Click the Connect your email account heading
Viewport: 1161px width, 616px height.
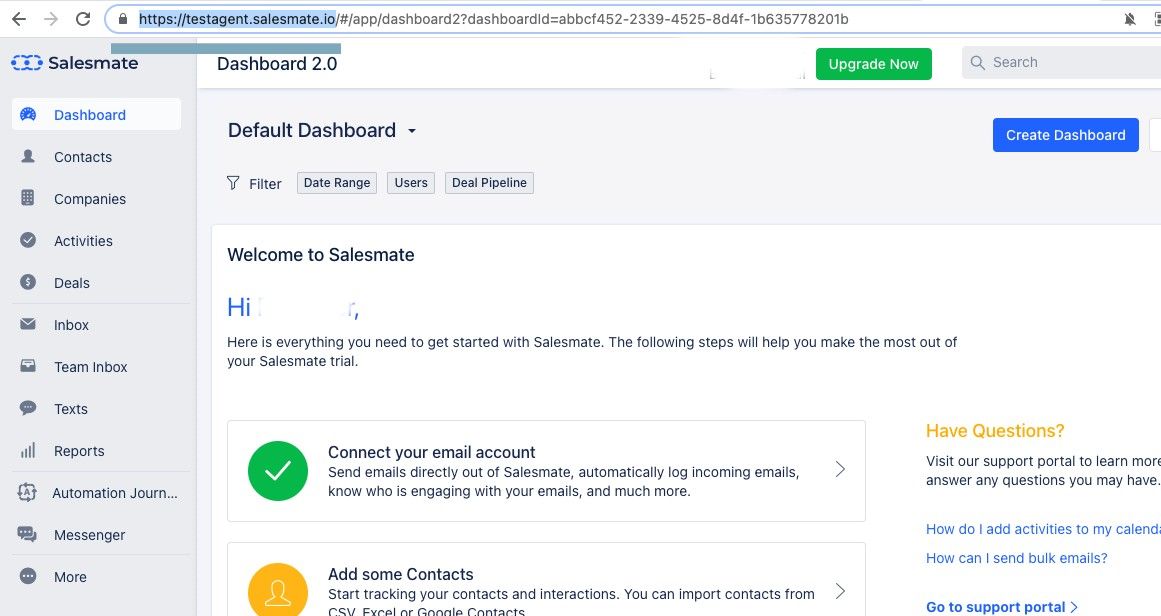pos(432,452)
